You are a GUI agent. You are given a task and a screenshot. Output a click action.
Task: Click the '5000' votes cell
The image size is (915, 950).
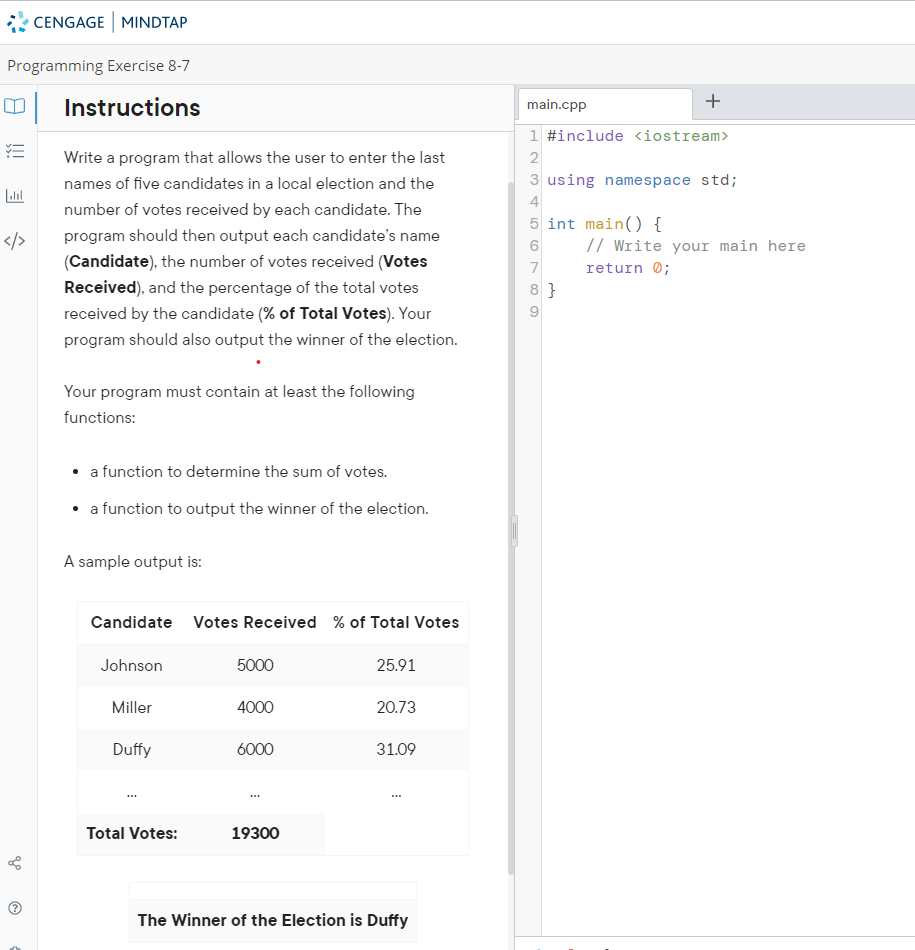pos(255,665)
